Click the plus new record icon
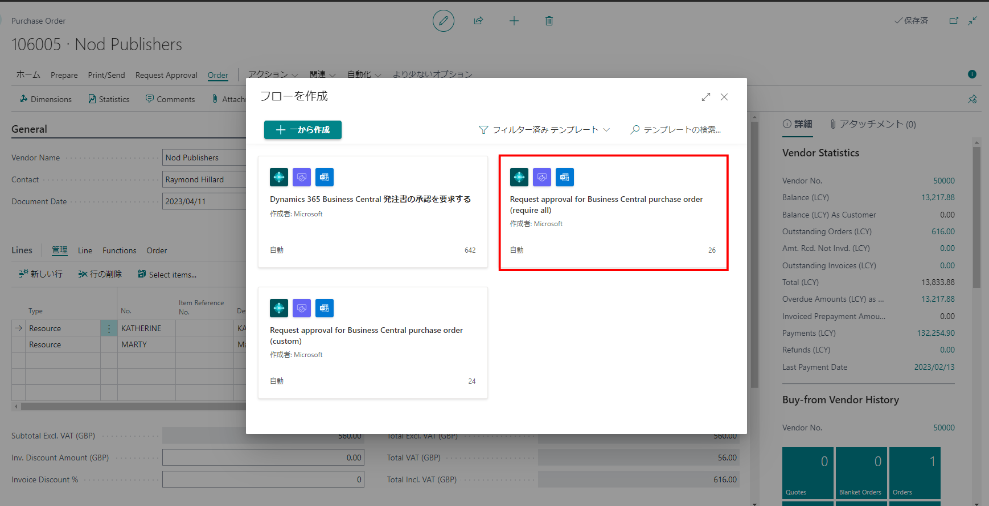 point(514,21)
